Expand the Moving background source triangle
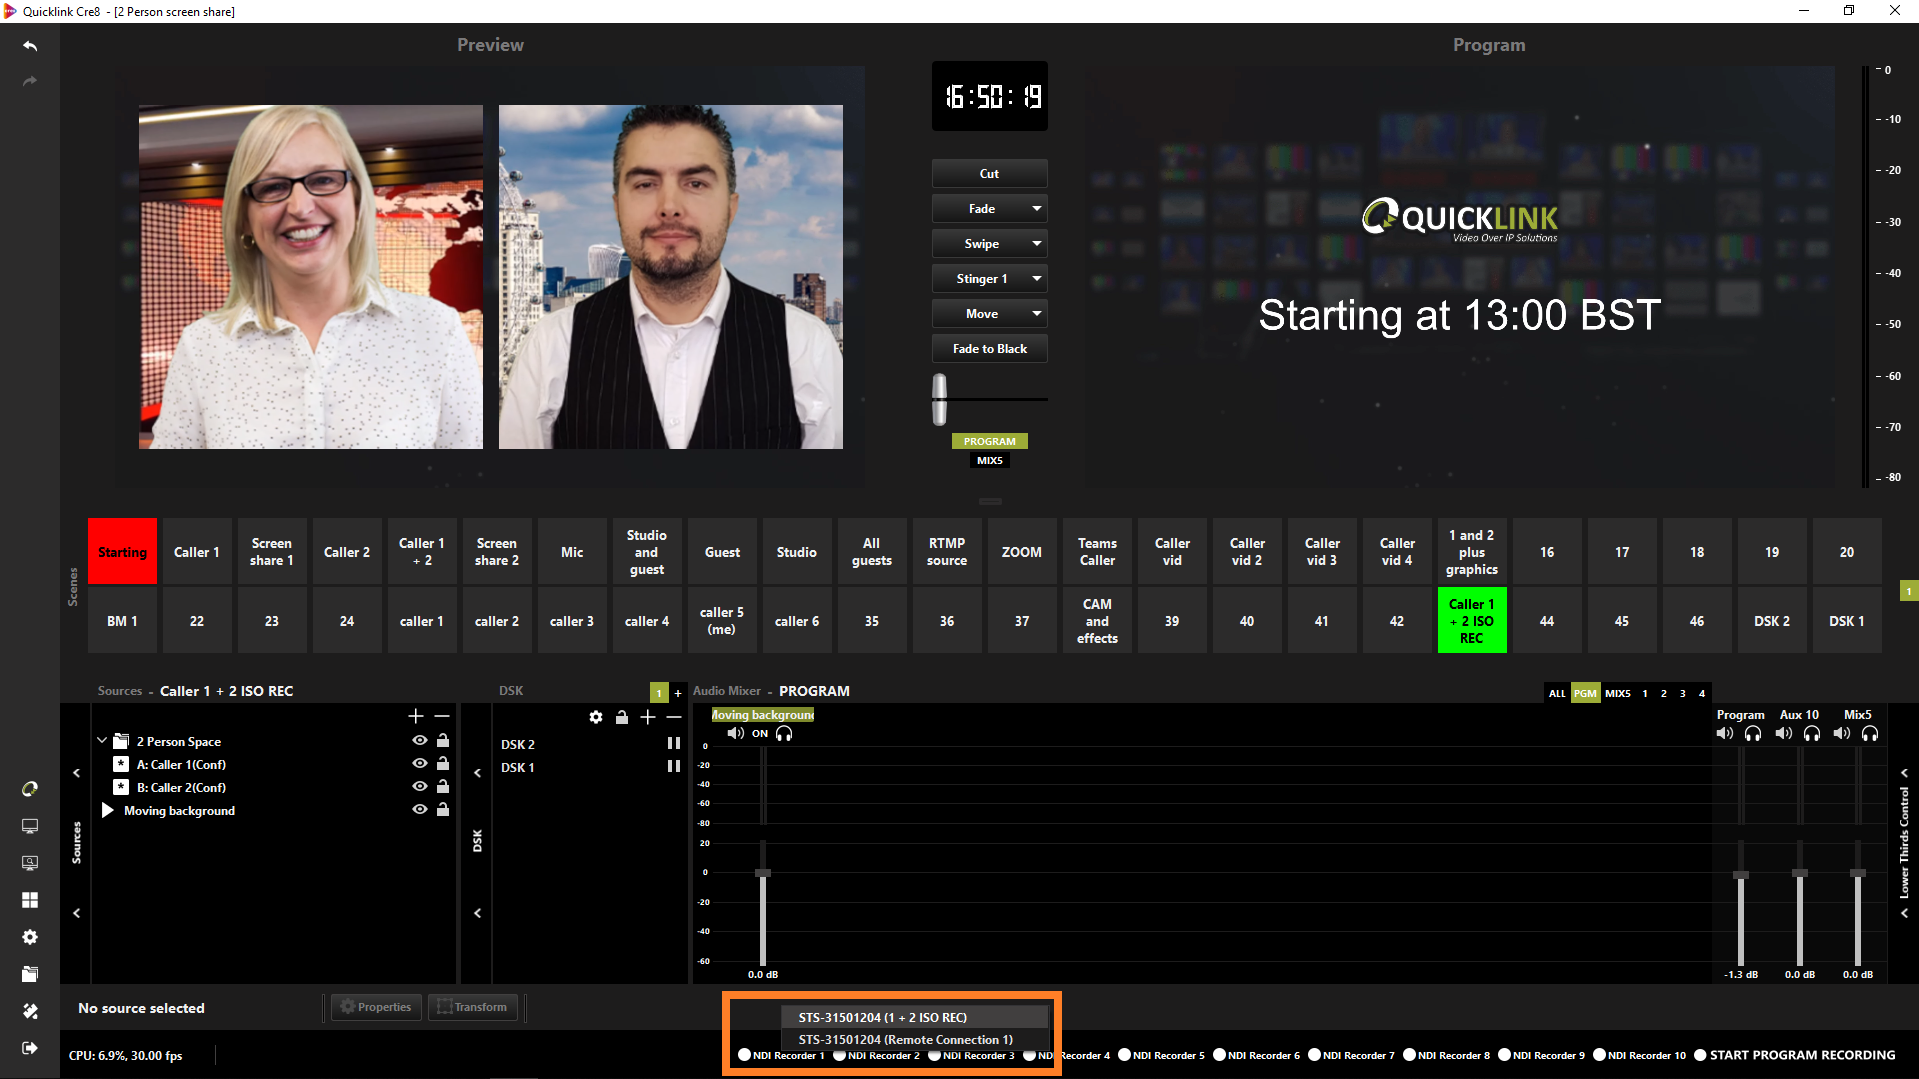This screenshot has width=1919, height=1079. pos(107,810)
